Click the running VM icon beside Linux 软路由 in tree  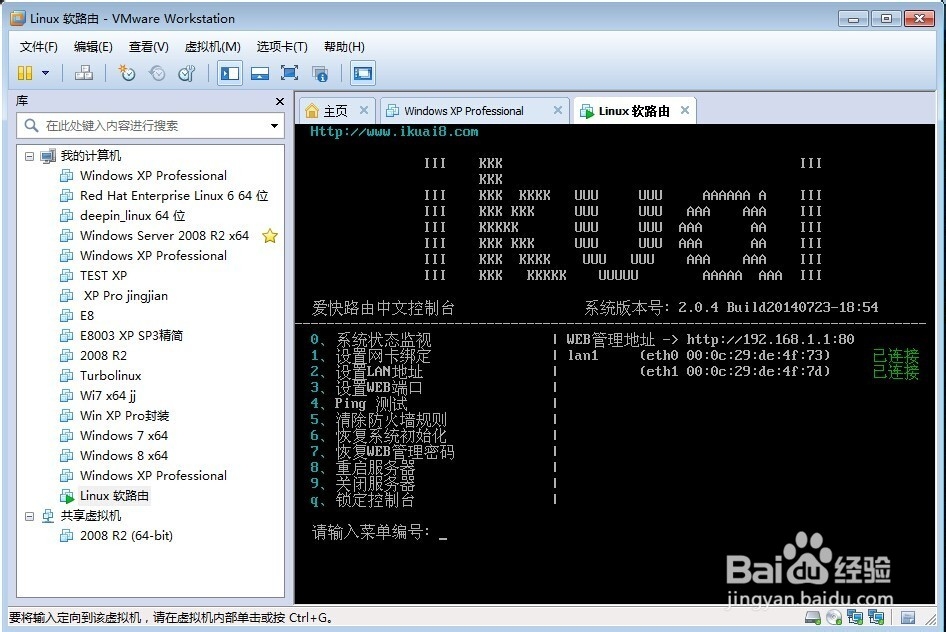[66, 496]
